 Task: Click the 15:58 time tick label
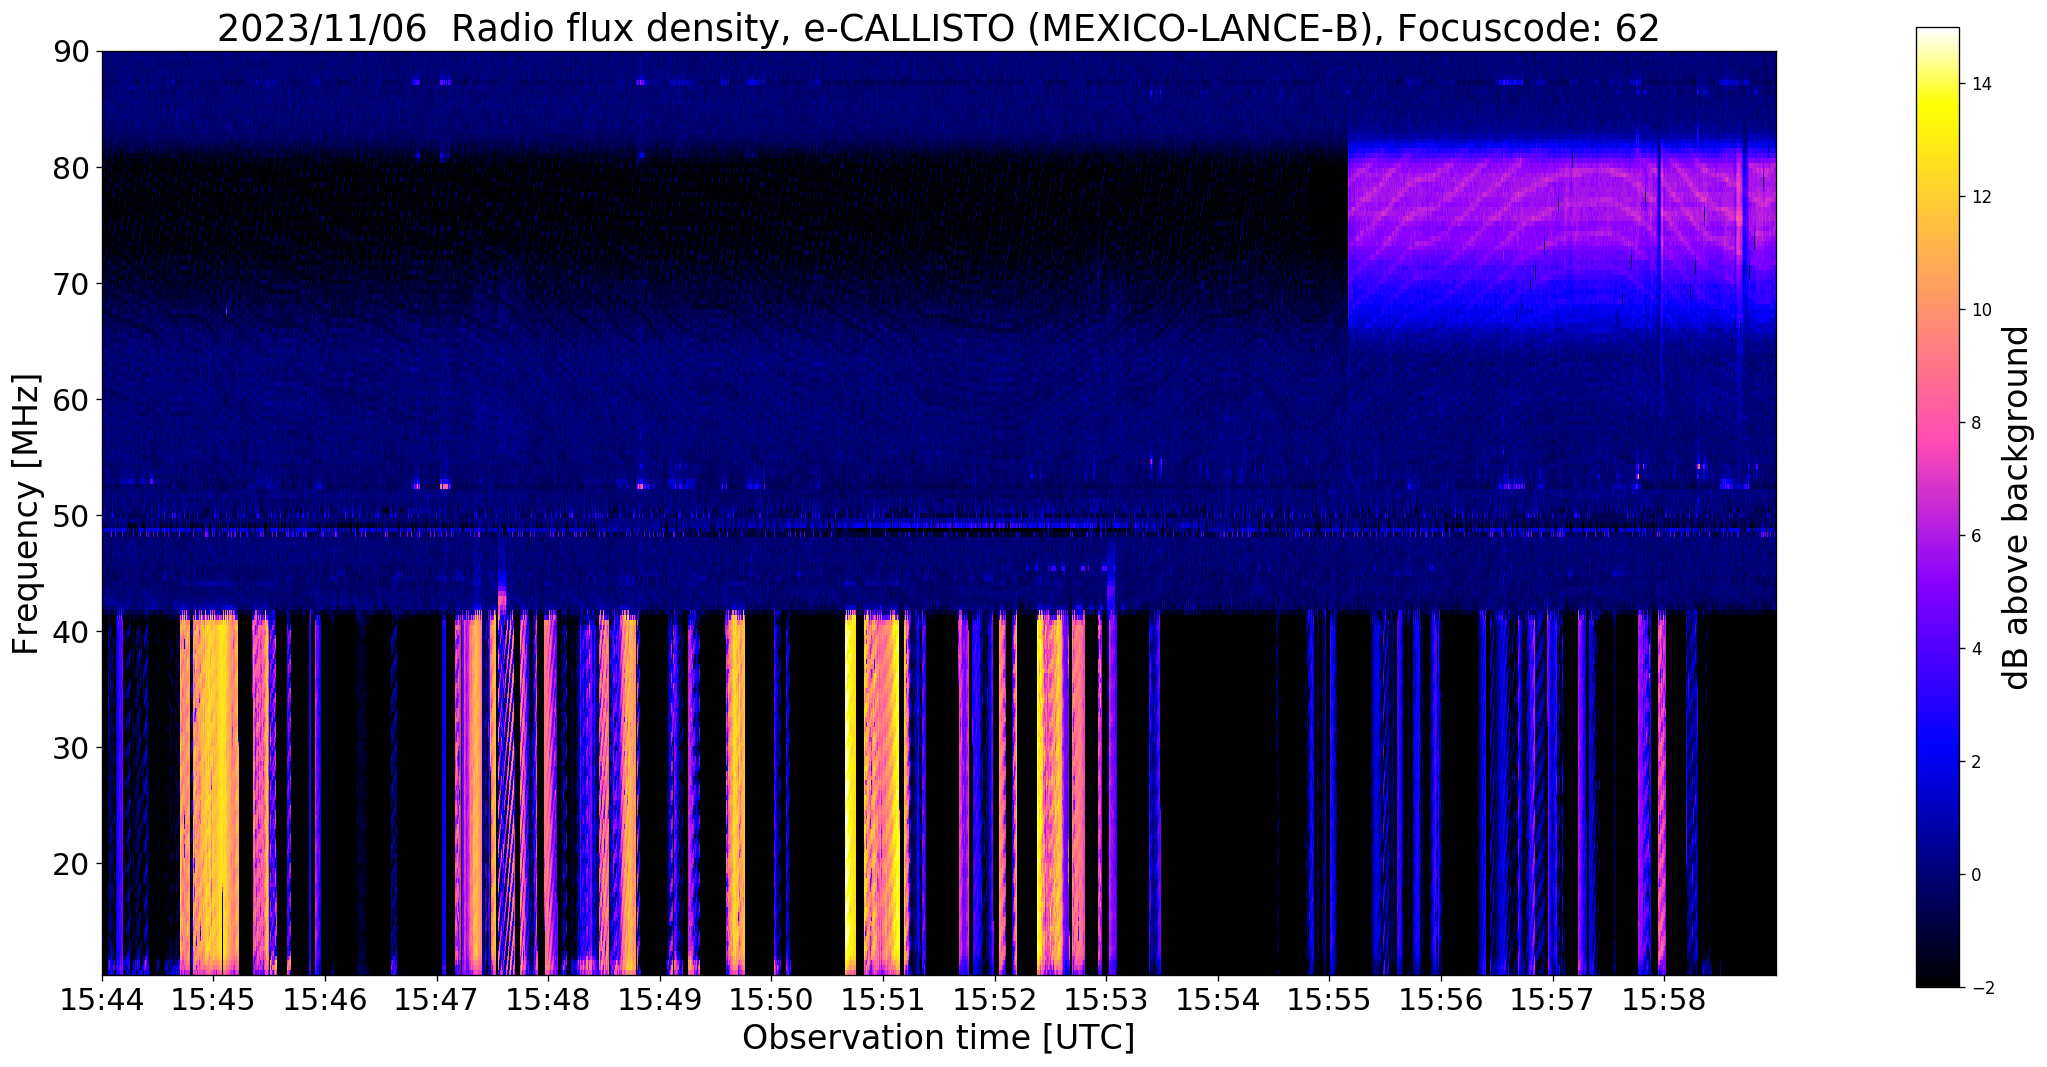[1664, 999]
